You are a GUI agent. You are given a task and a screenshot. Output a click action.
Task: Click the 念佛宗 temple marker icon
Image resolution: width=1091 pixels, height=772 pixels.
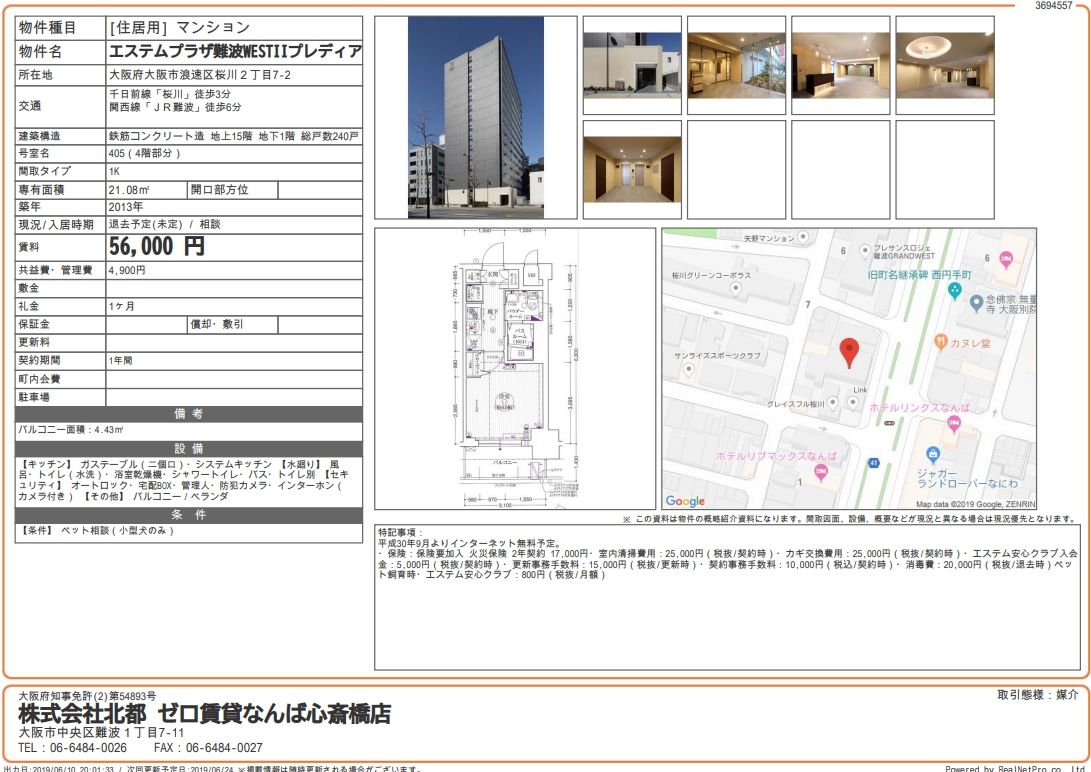coord(976,303)
